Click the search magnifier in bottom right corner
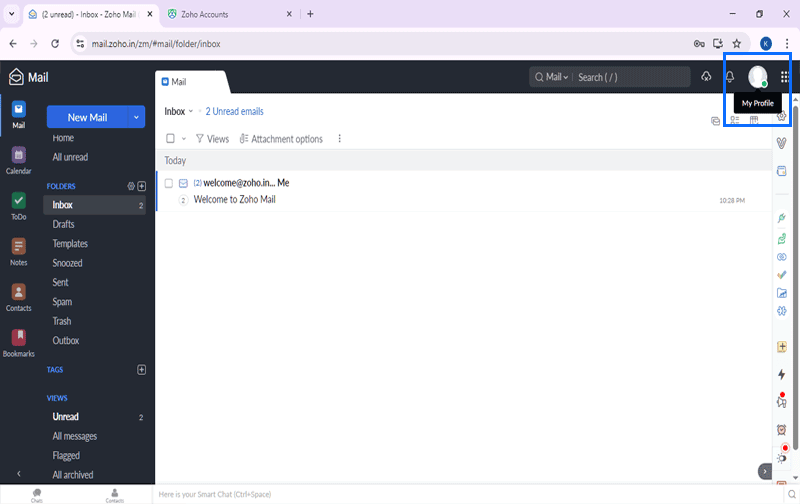The image size is (800, 504). click(791, 494)
